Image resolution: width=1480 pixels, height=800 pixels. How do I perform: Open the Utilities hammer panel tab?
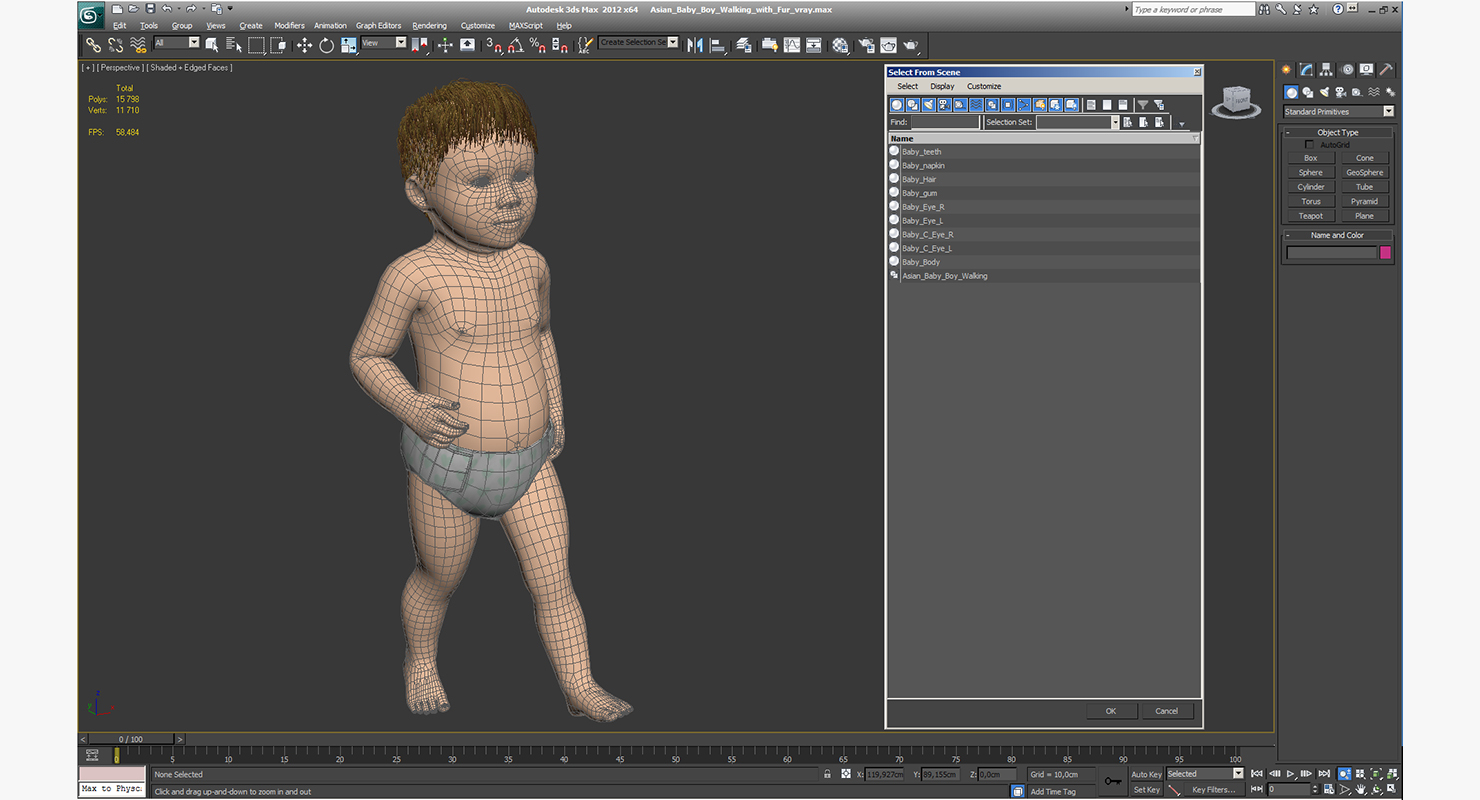click(x=1386, y=70)
